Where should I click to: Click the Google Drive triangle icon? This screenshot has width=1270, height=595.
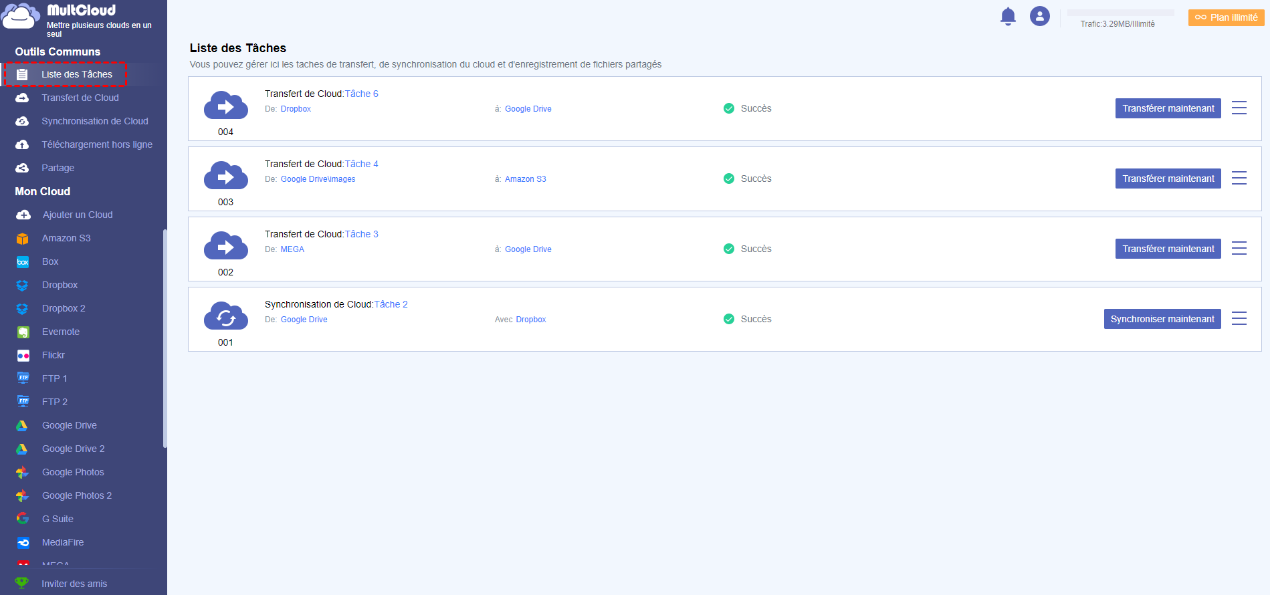(22, 425)
